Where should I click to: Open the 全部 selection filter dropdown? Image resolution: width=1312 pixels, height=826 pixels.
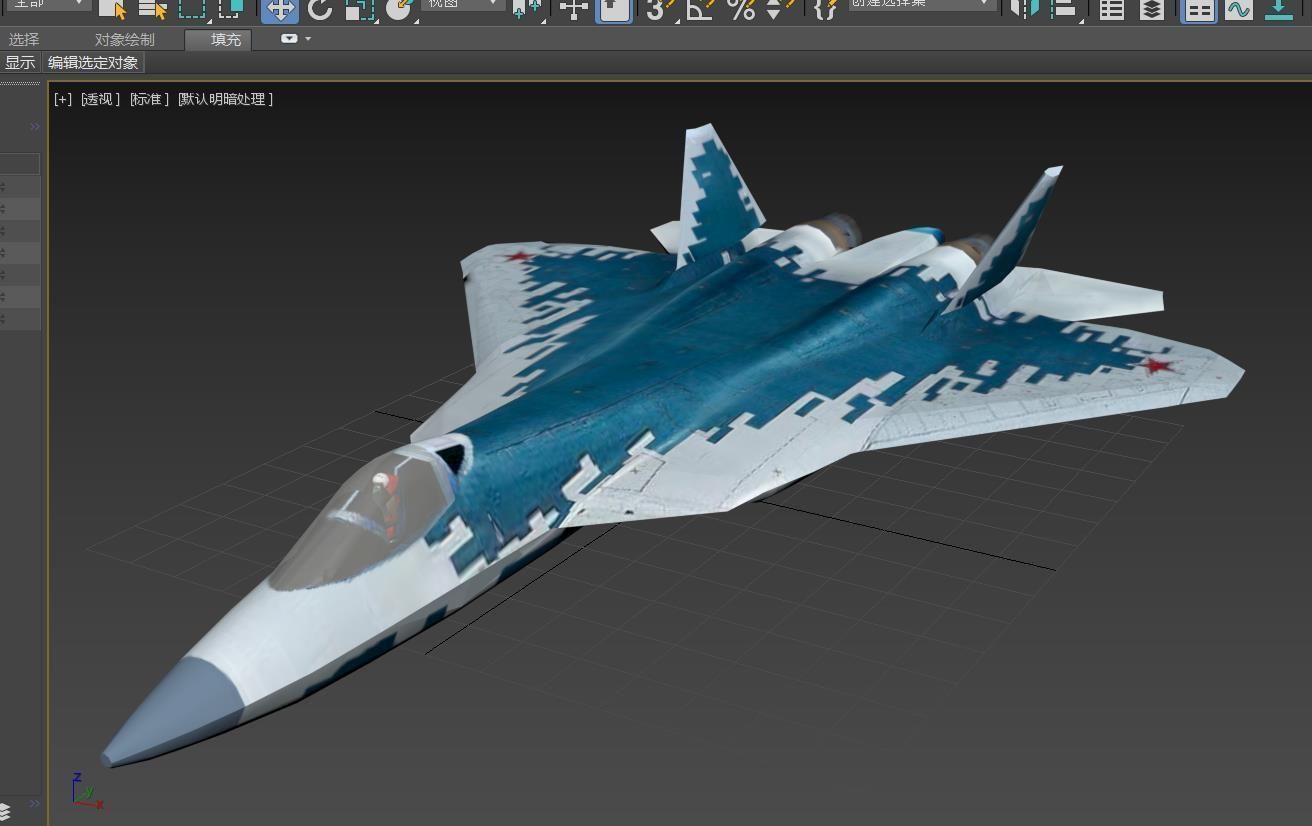coord(45,5)
